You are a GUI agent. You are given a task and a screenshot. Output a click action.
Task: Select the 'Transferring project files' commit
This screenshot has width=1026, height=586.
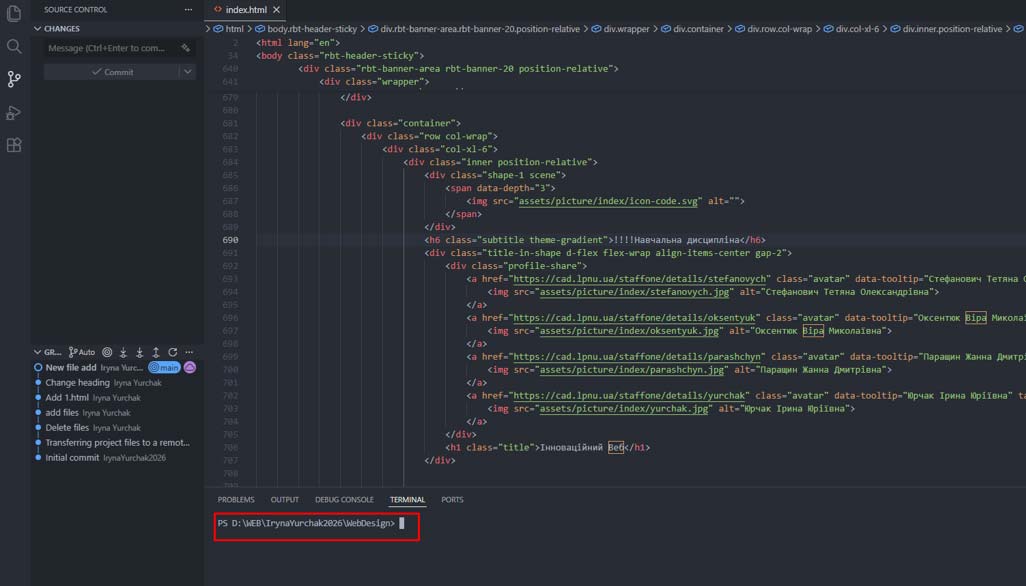118,443
